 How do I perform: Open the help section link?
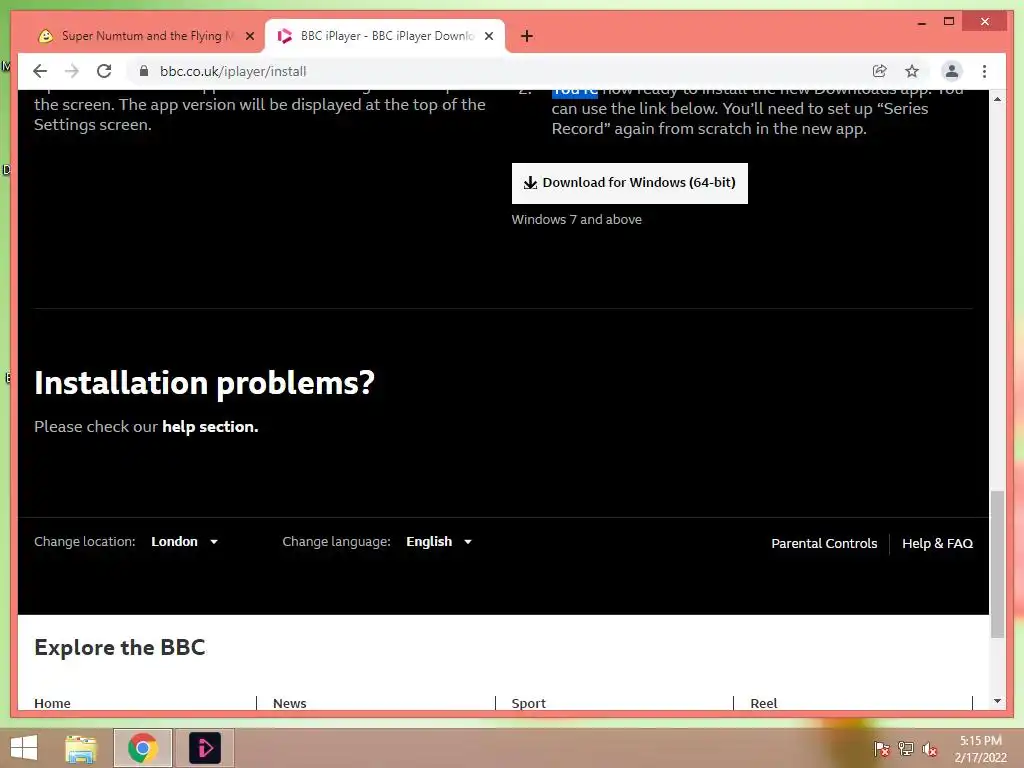click(x=210, y=426)
